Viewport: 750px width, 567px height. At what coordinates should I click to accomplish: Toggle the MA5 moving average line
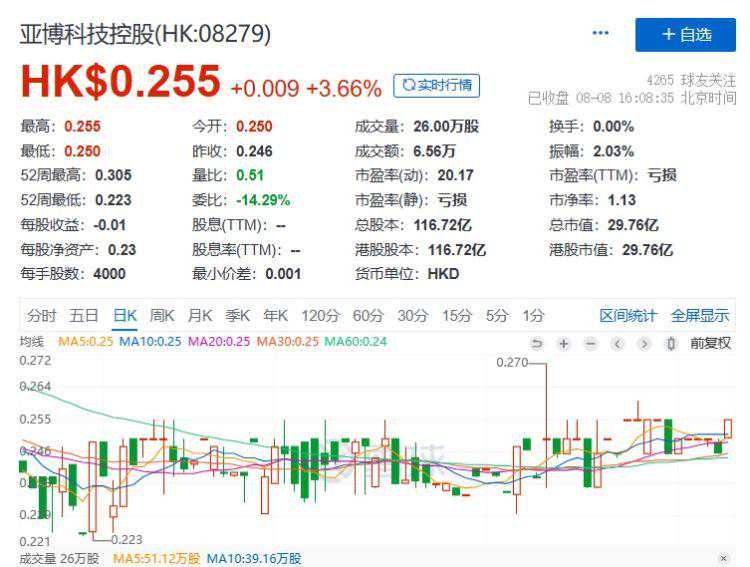click(x=83, y=342)
